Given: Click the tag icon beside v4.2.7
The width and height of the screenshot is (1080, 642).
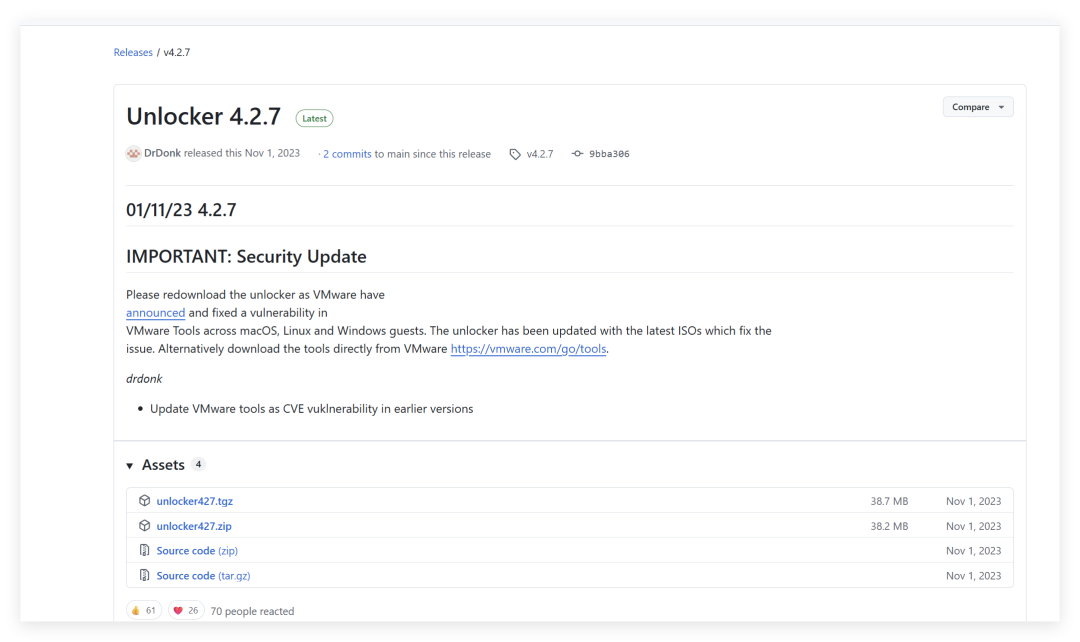Looking at the screenshot, I should click(x=515, y=154).
